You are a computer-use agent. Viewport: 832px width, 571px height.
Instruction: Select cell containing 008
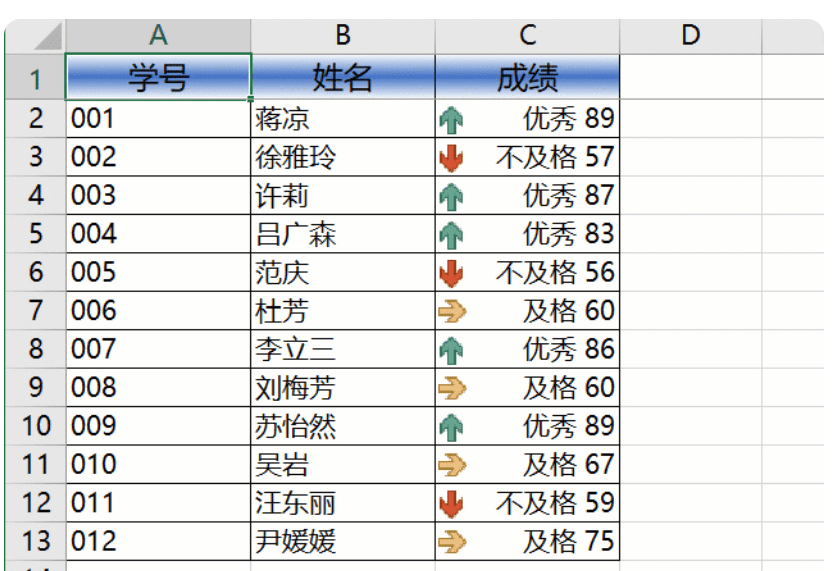pos(158,387)
